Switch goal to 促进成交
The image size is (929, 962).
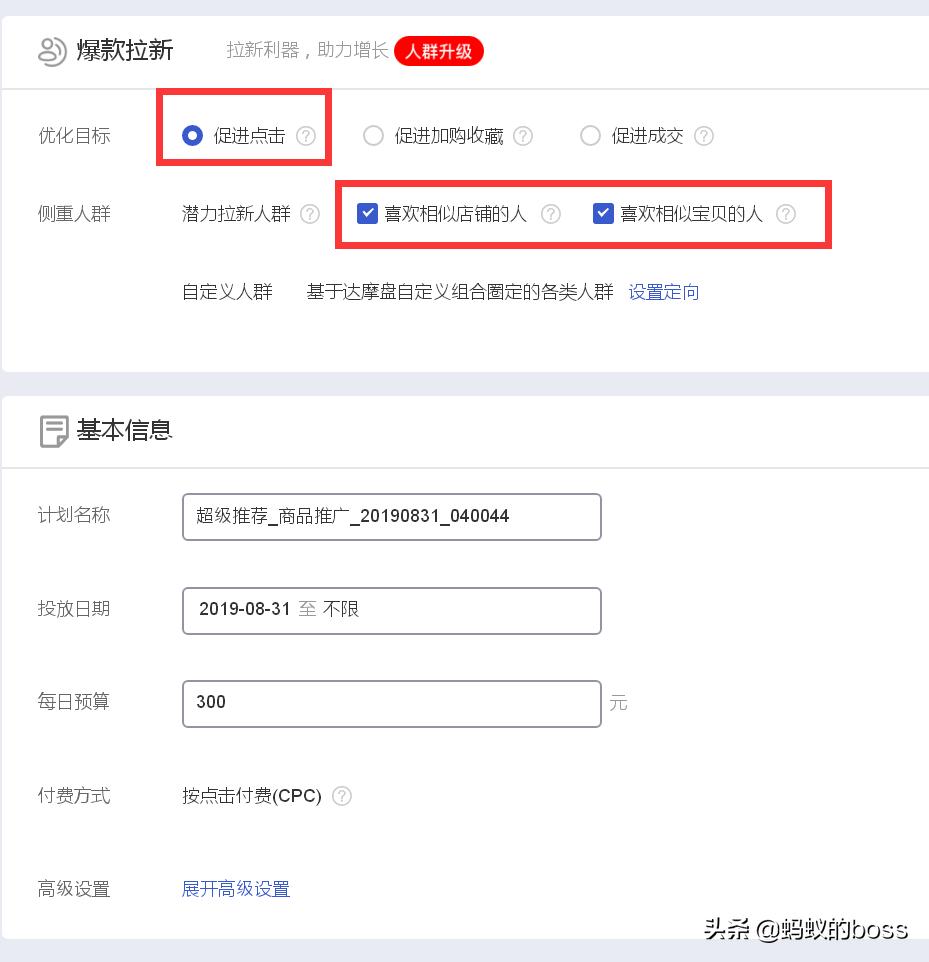590,135
